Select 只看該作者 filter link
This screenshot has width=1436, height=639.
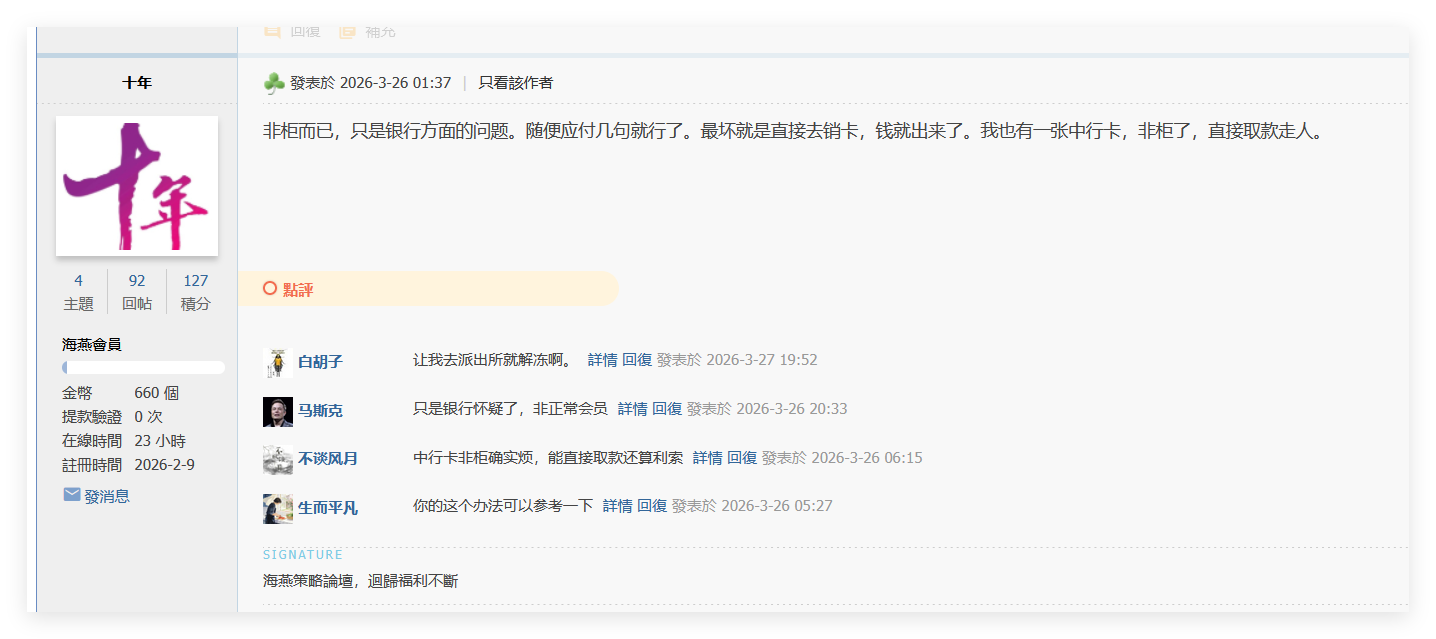[515, 83]
